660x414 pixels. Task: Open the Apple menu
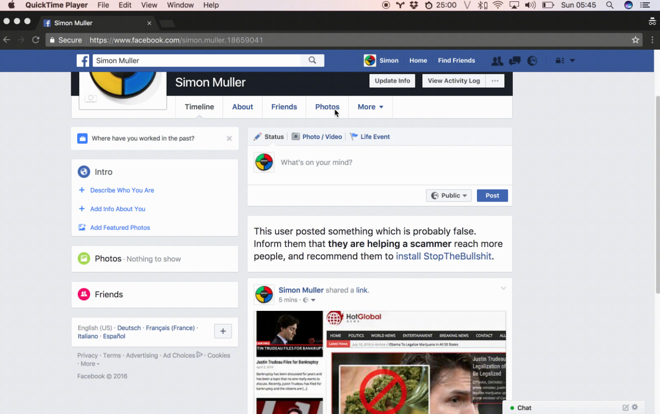(11, 5)
